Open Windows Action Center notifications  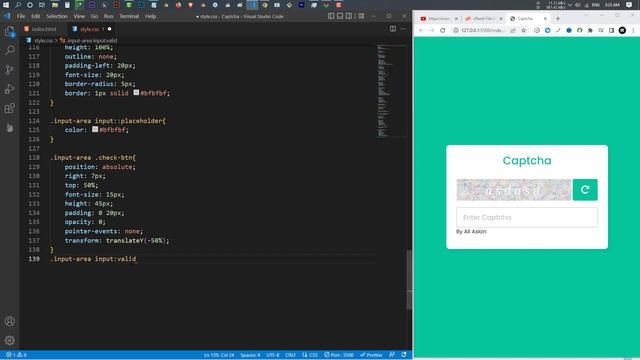pos(629,5)
